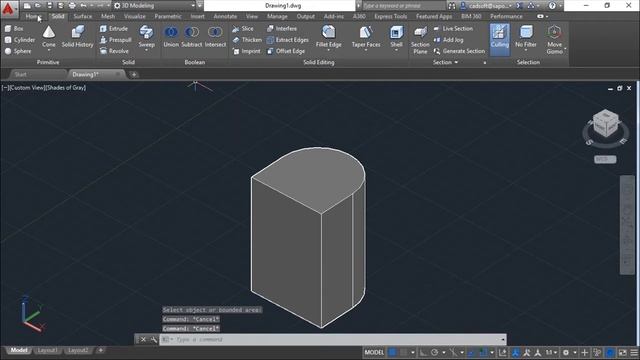Open the Visualize ribbon tab
Screen dimensions: 640x360
tap(135, 16)
